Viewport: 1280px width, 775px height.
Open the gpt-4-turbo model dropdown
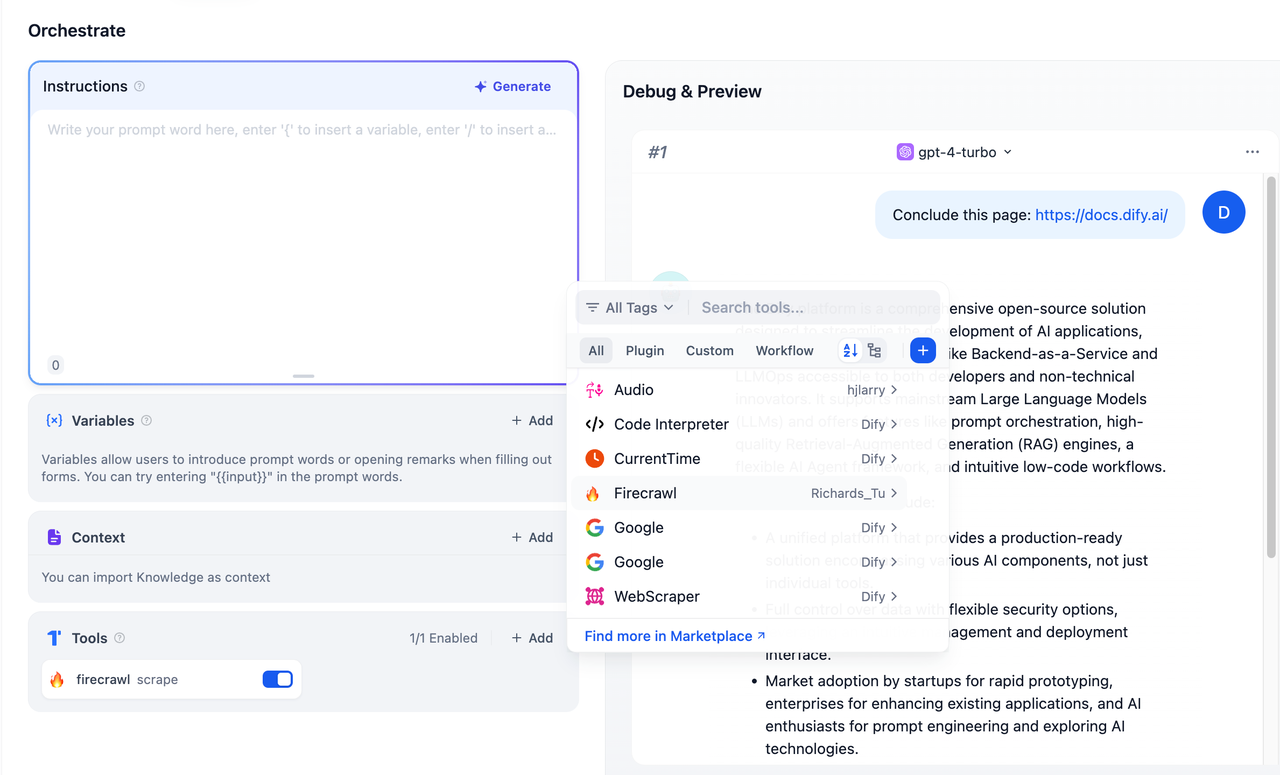tap(955, 152)
